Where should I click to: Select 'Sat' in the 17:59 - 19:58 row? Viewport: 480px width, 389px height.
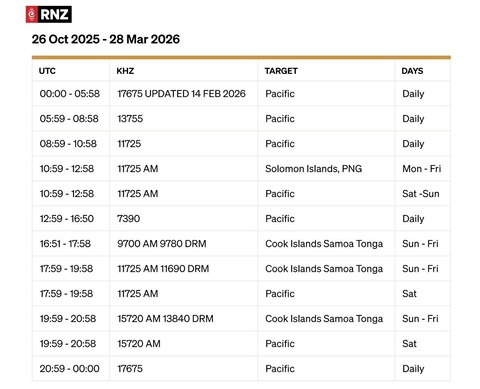(x=409, y=294)
